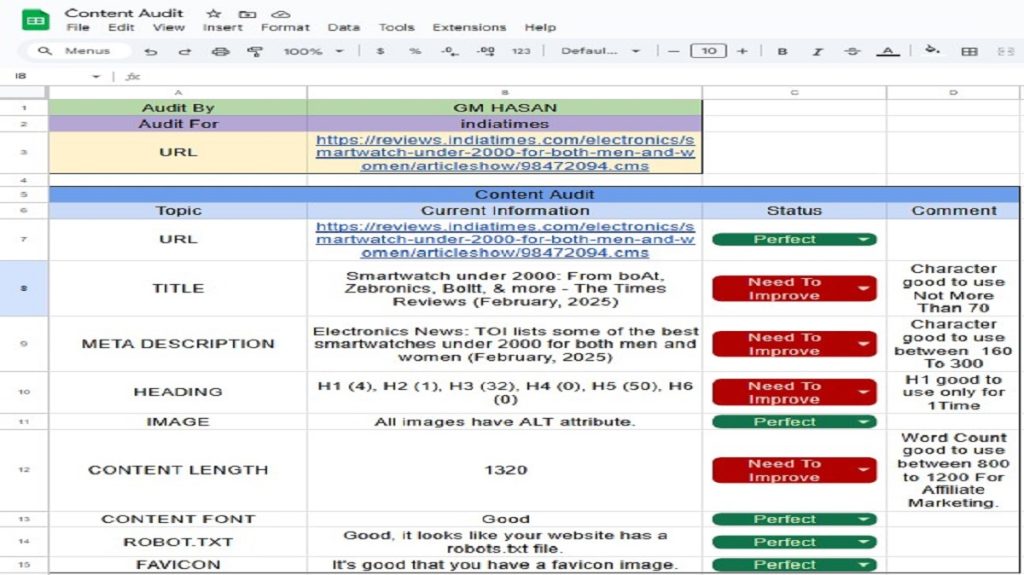Open the Tools menu
Image resolution: width=1024 pixels, height=575 pixels.
[x=396, y=27]
